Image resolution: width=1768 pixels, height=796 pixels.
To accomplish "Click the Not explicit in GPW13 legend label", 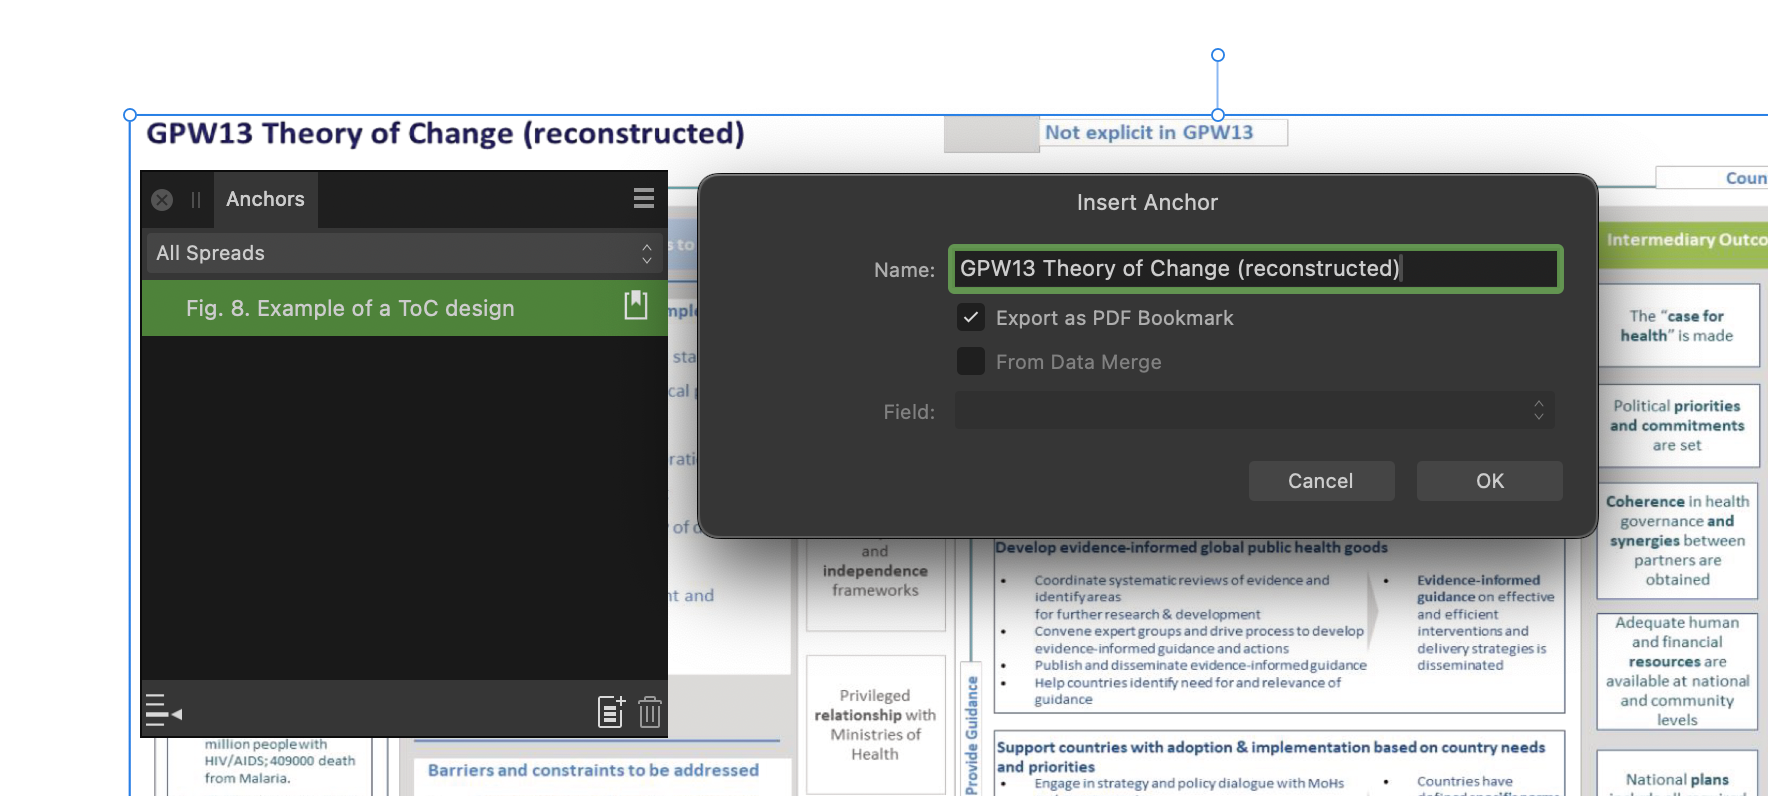I will coord(1149,132).
